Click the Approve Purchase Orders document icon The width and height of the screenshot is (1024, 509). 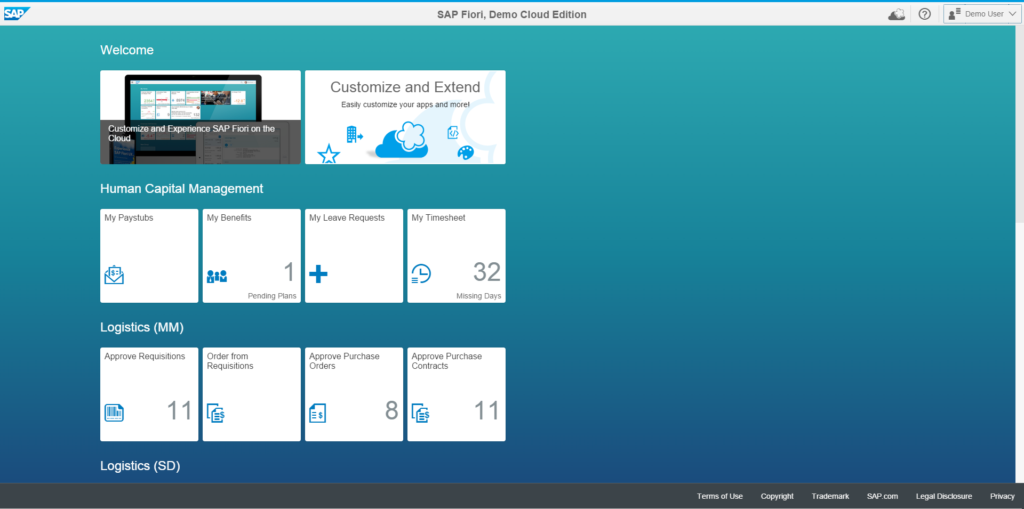pos(318,413)
